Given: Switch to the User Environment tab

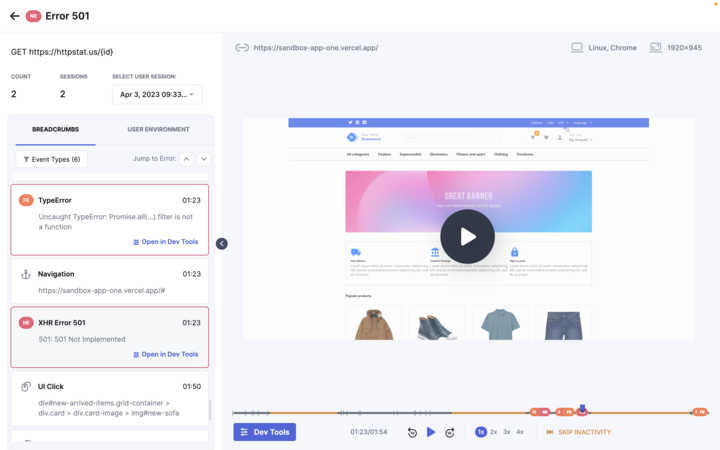Looking at the screenshot, I should pyautogui.click(x=158, y=129).
